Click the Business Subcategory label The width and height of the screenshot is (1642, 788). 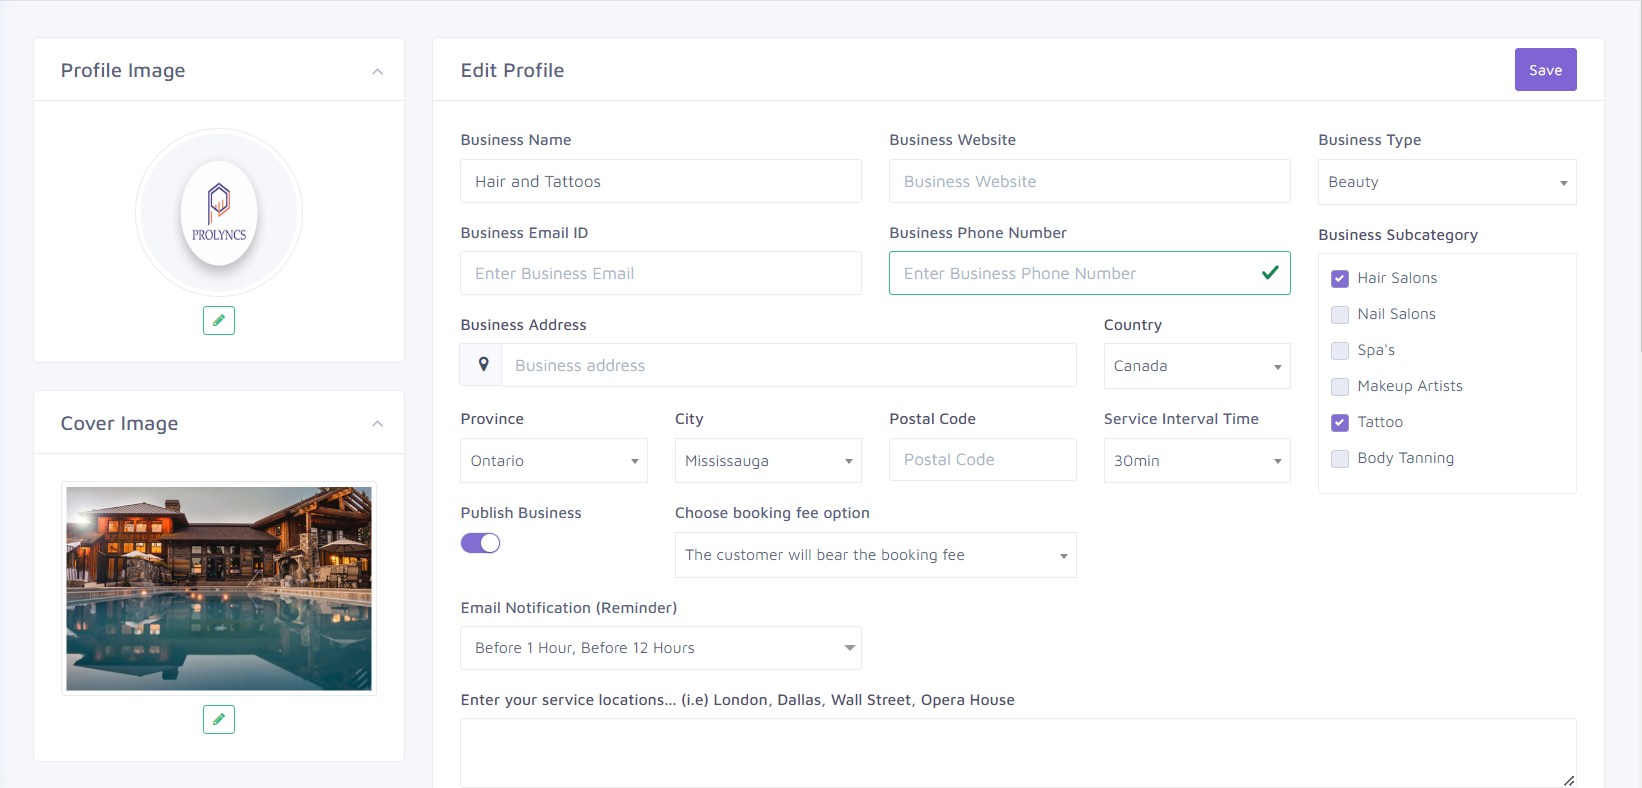tap(1398, 235)
